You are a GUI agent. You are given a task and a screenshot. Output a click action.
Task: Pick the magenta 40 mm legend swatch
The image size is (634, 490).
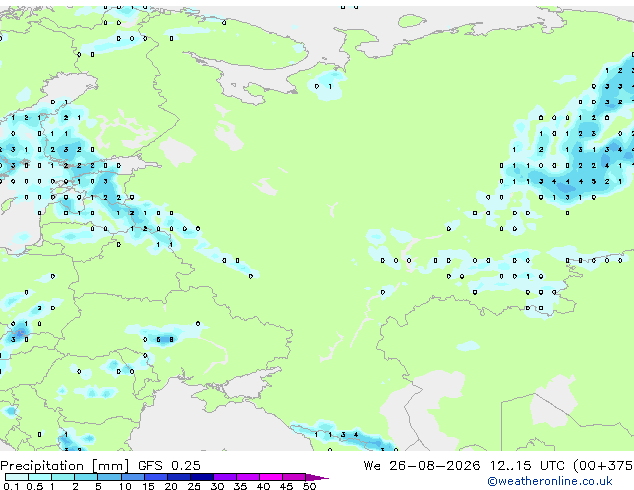[271, 477]
